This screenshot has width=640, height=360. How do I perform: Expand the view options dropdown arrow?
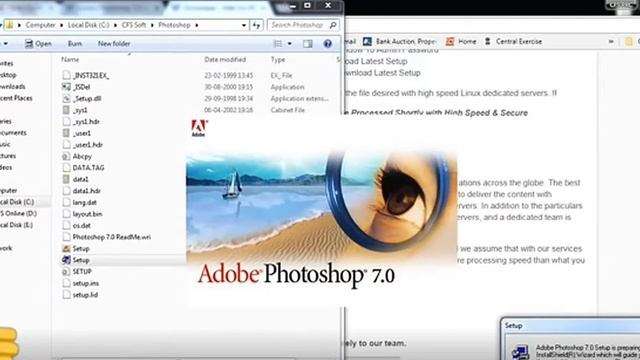[289, 44]
